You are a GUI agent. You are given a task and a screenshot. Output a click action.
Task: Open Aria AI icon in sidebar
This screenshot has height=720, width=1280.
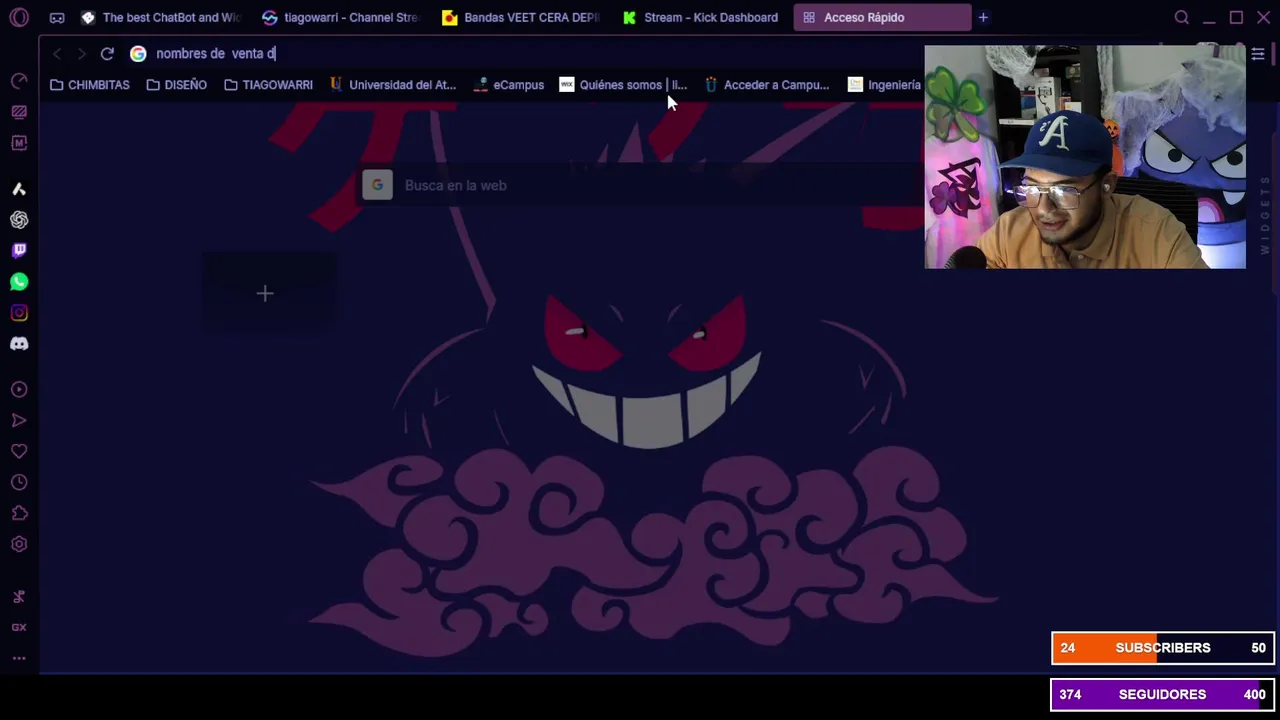pyautogui.click(x=19, y=189)
